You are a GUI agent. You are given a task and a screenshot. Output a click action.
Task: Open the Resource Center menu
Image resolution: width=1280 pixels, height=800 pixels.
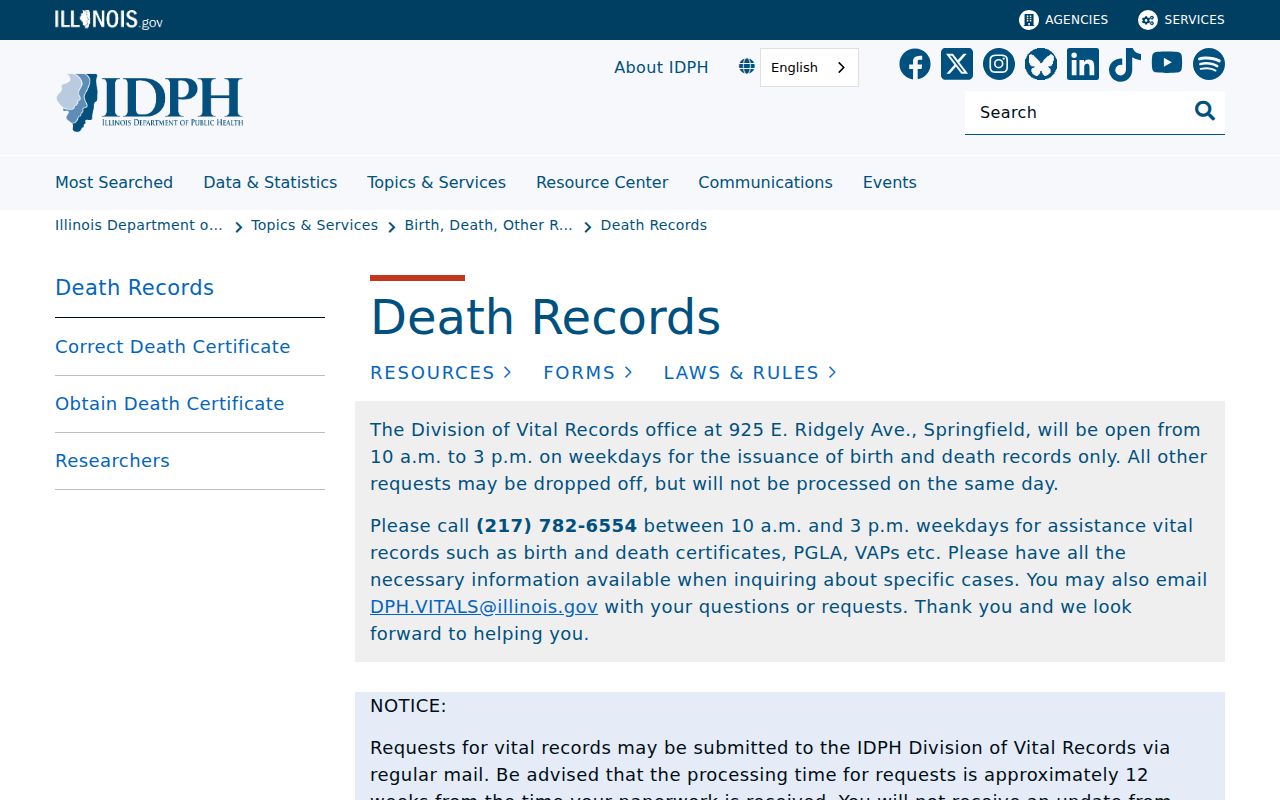[x=602, y=182]
